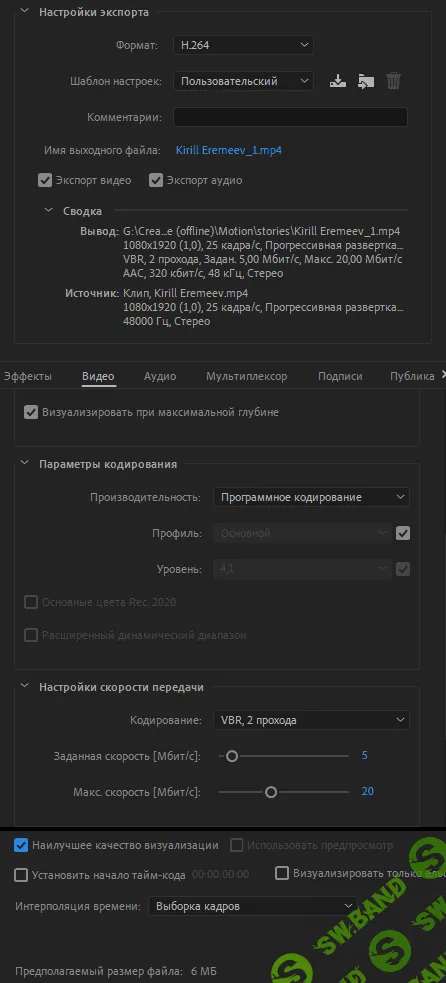The image size is (446, 983).
Task: Toggle the Экспорт аудио checkbox
Action: tap(156, 181)
